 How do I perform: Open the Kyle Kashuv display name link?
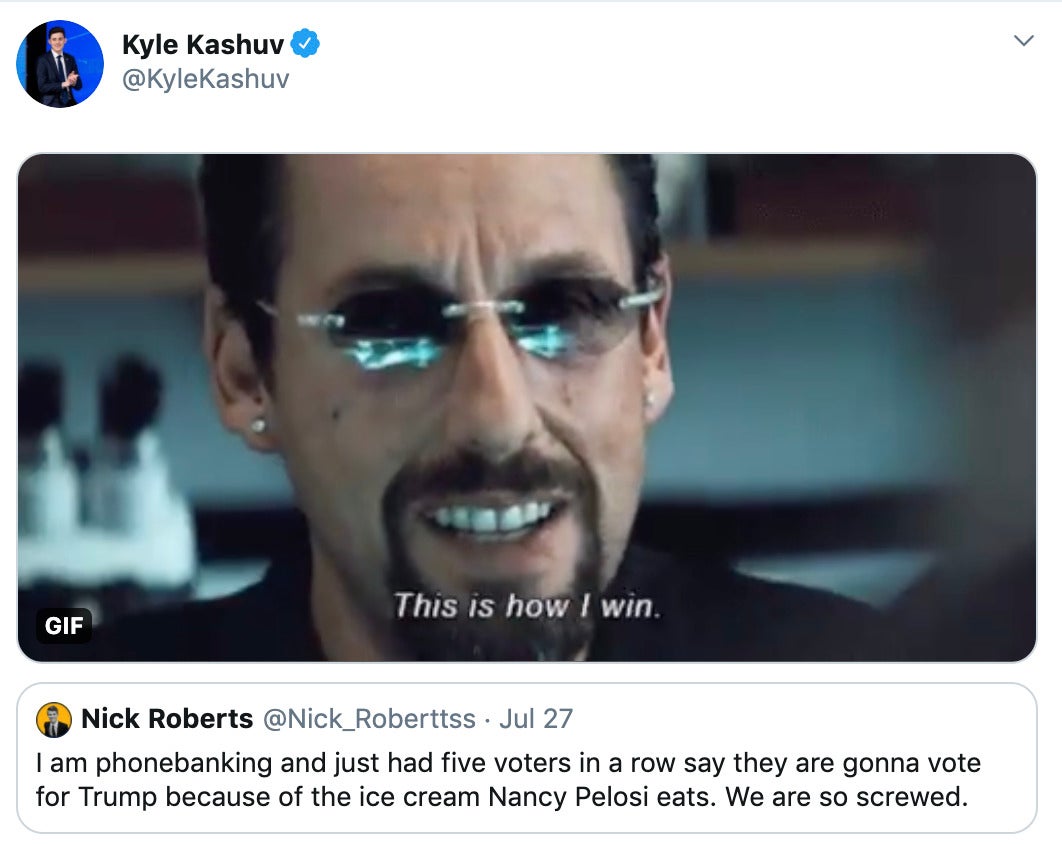coord(203,45)
